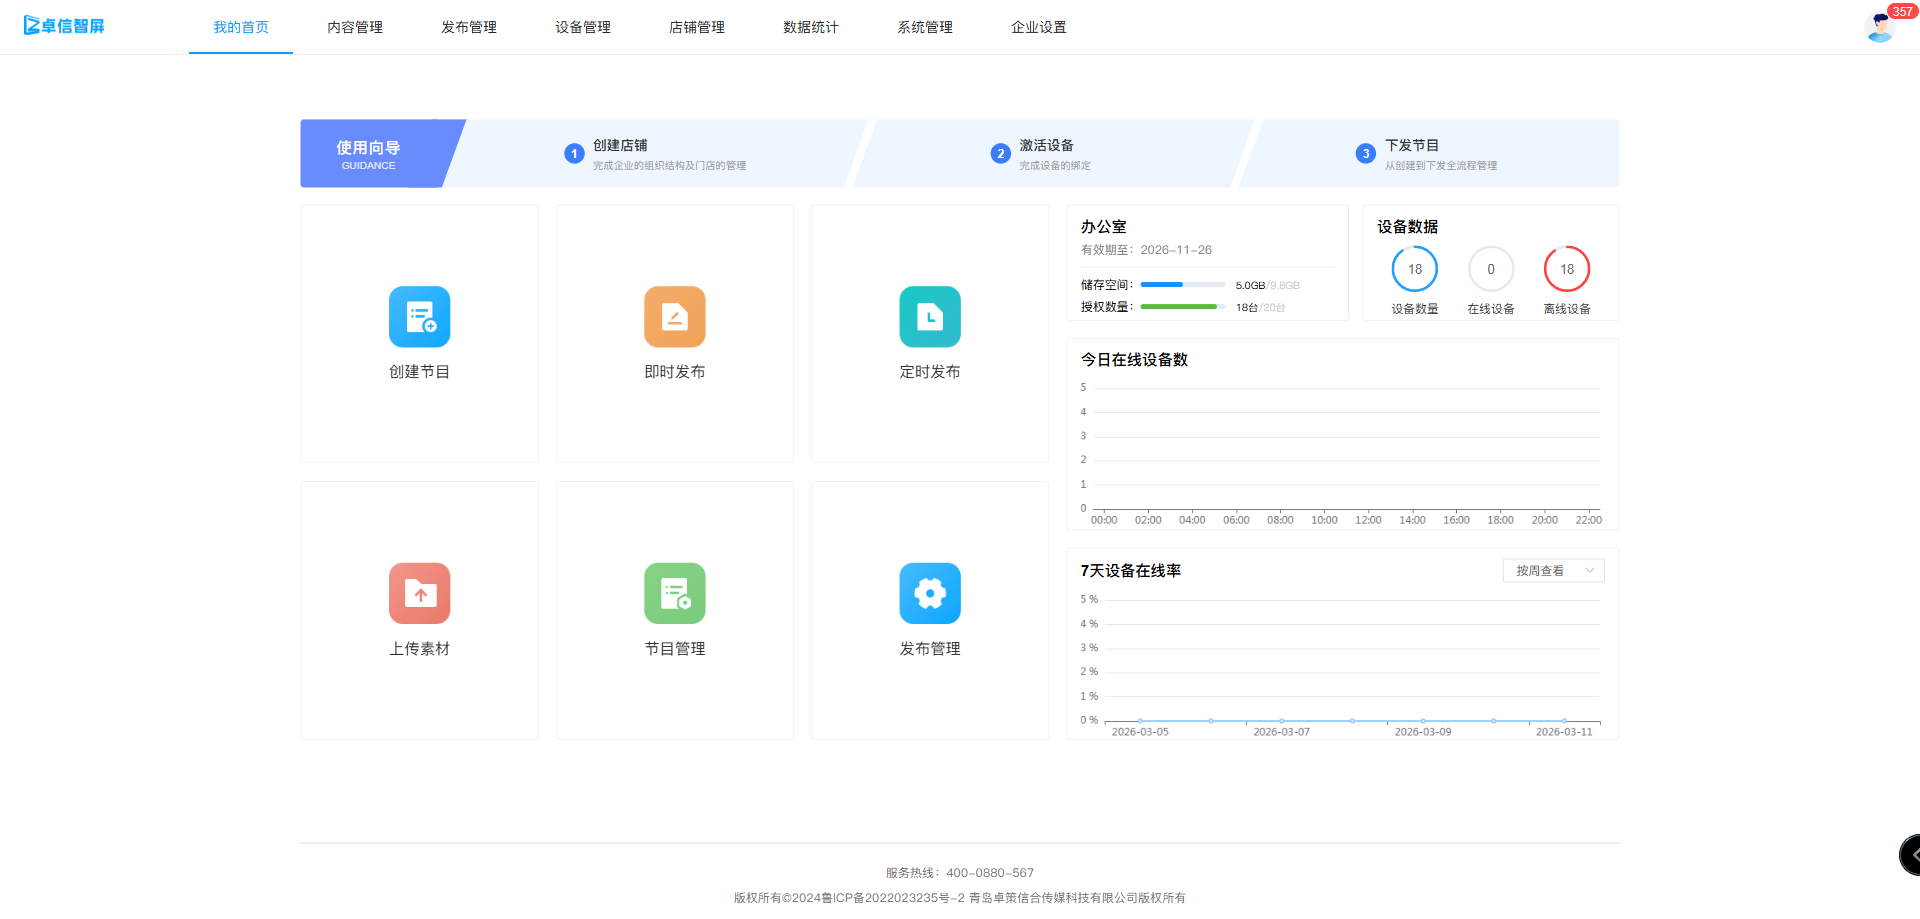This screenshot has height=919, width=1920.
Task: Select the step 1 circle for 创建店铺
Action: pos(574,153)
